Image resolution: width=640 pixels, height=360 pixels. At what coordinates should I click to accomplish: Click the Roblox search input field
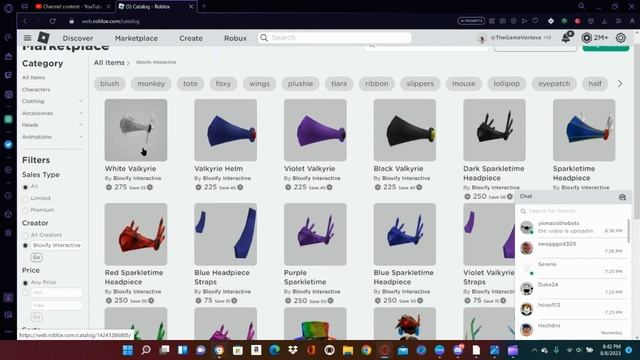point(335,38)
